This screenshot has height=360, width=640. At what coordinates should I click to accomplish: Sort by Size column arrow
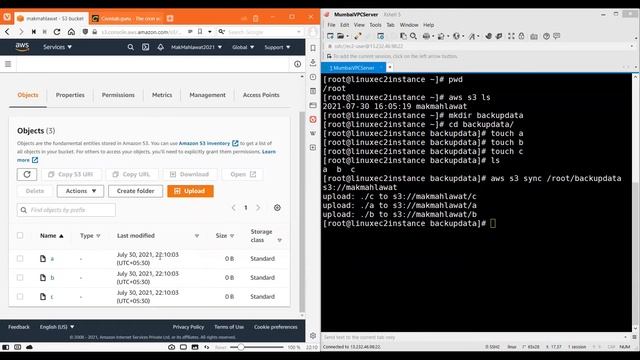232,236
